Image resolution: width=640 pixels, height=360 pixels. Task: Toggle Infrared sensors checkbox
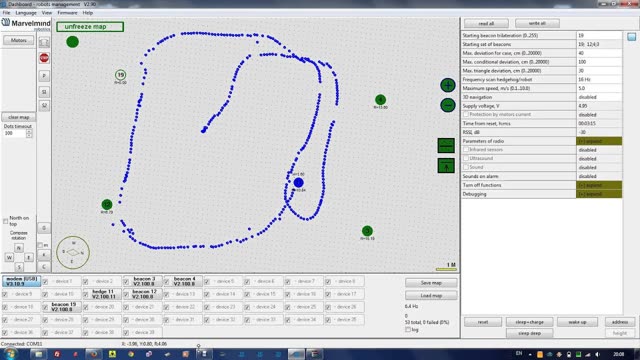[x=466, y=150]
